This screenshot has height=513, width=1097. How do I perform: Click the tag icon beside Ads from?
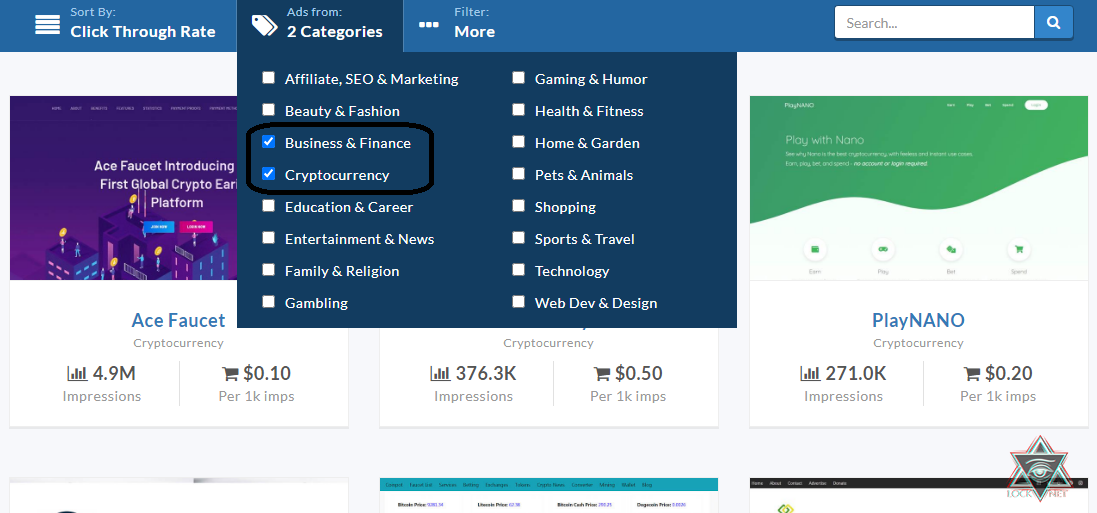pos(264,25)
